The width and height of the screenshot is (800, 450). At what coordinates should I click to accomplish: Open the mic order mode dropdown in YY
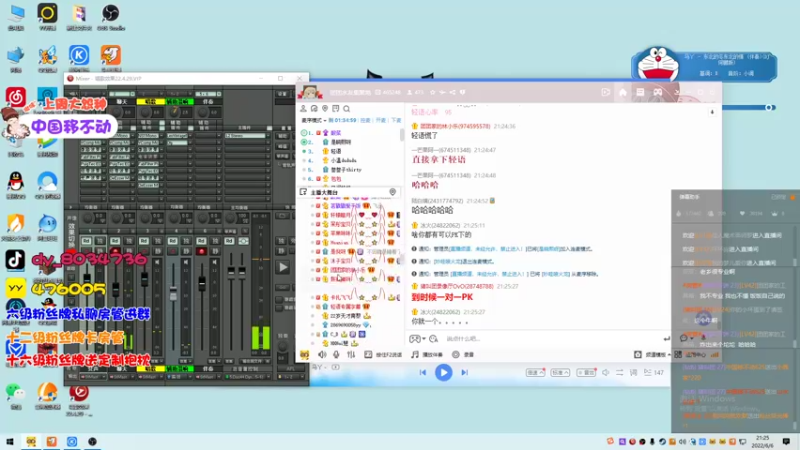point(314,120)
